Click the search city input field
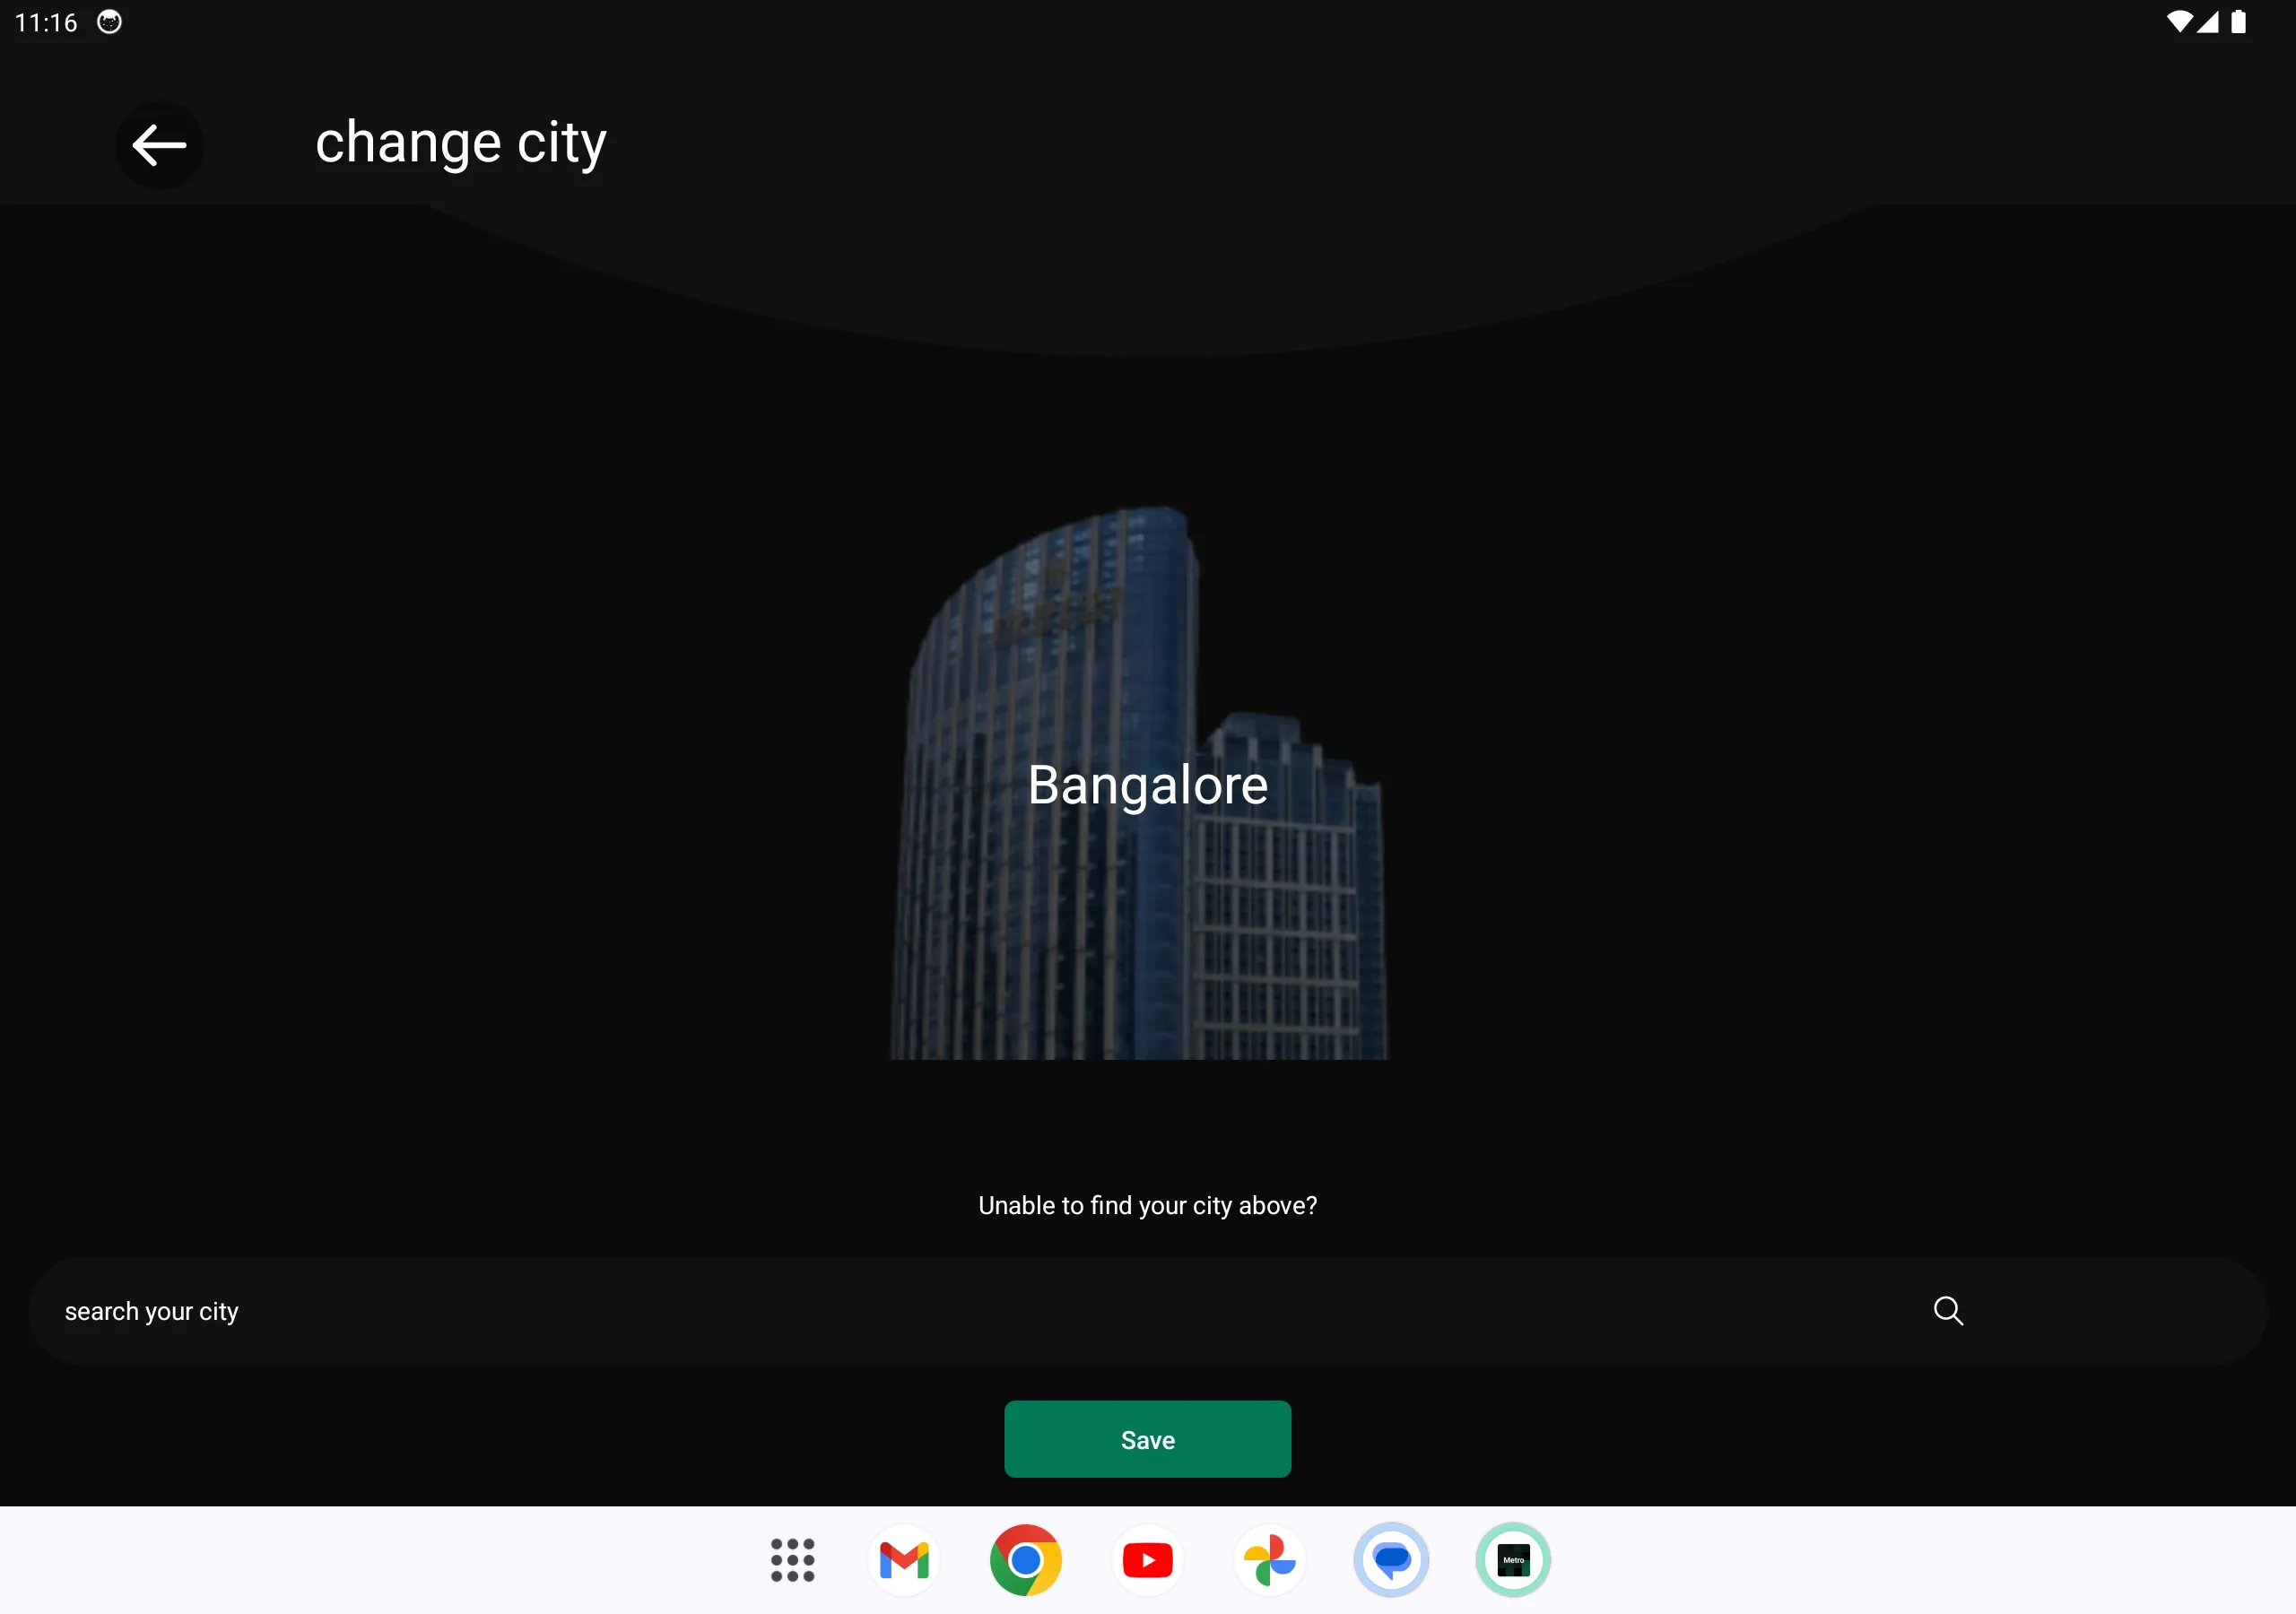This screenshot has width=2296, height=1614. pyautogui.click(x=1148, y=1310)
